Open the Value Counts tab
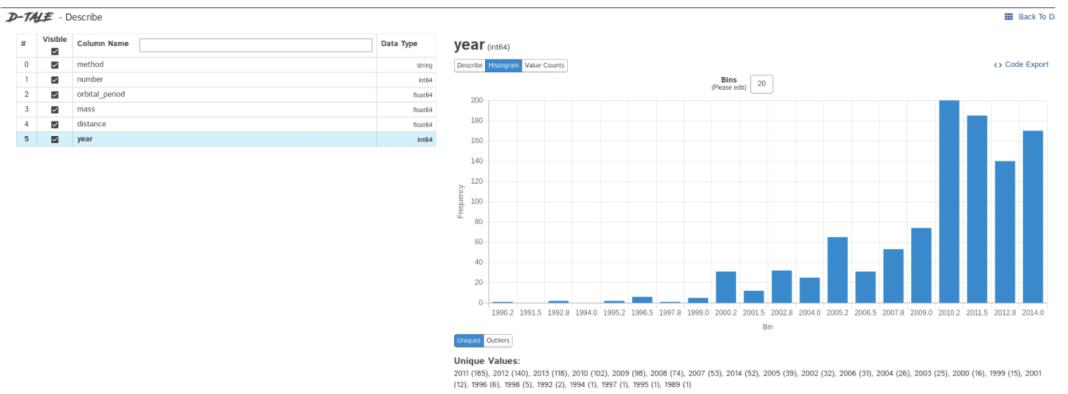1068x394 pixels. coord(544,65)
